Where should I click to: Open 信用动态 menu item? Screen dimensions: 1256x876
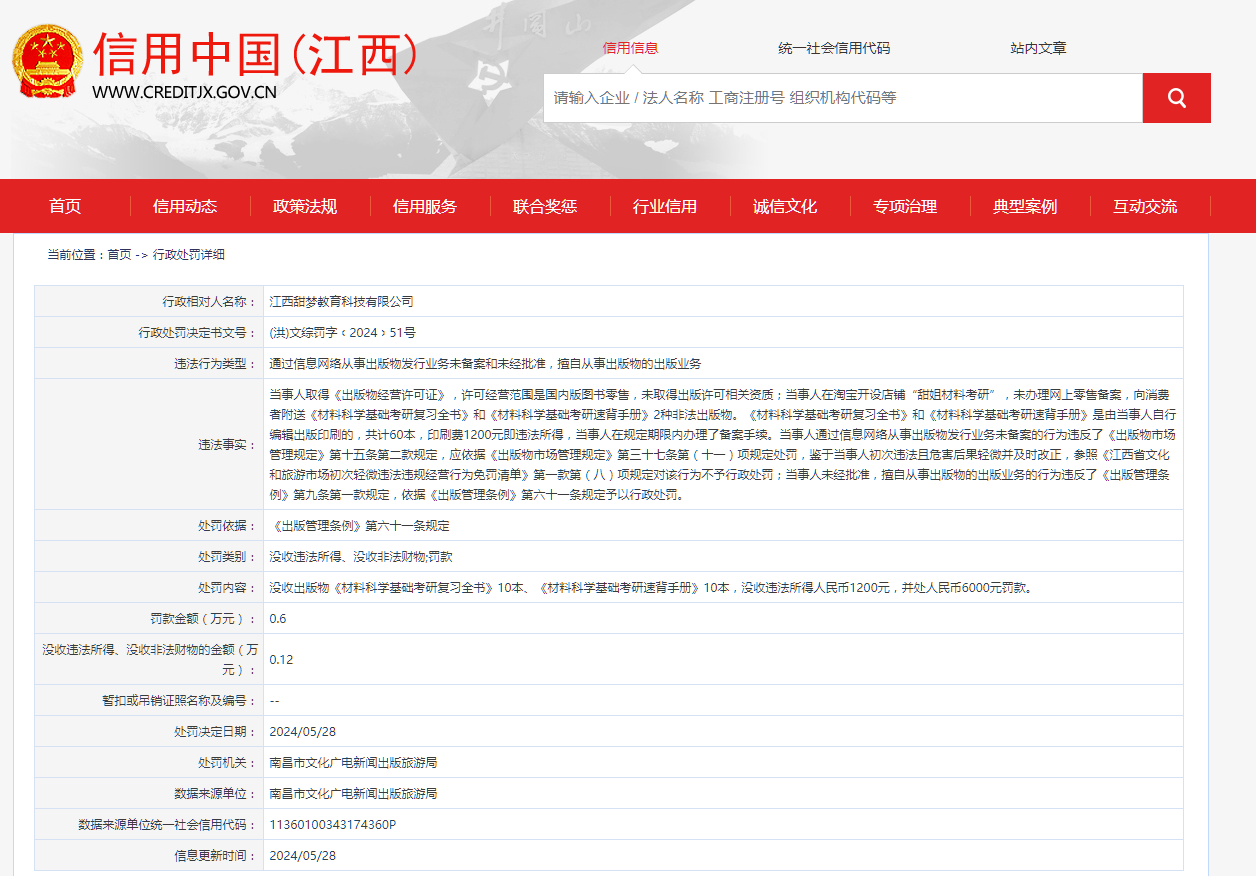[x=184, y=206]
